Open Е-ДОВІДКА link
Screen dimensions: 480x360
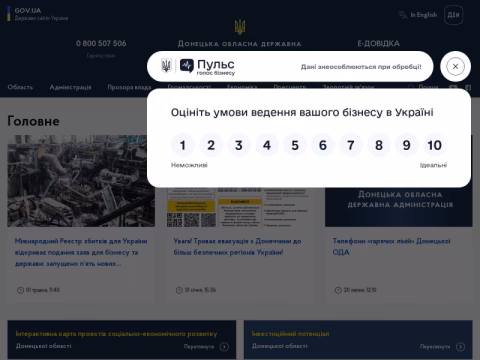point(378,44)
